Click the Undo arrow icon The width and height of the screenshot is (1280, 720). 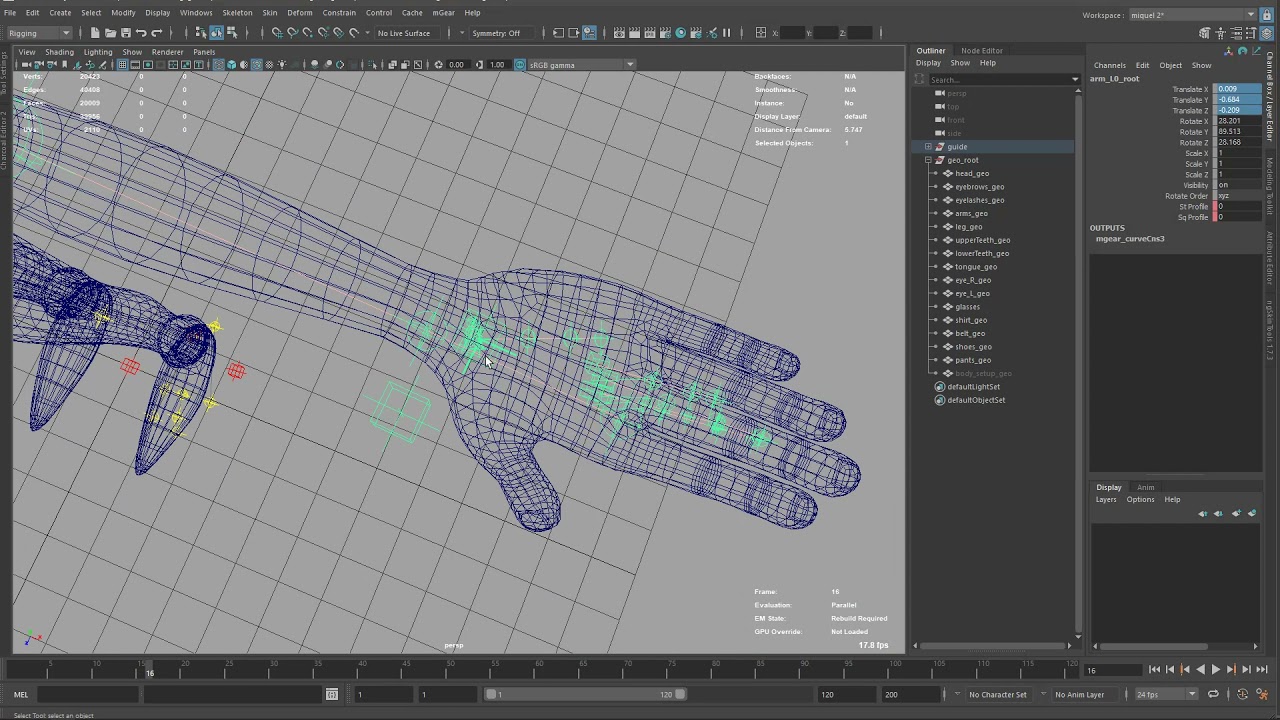point(141,33)
